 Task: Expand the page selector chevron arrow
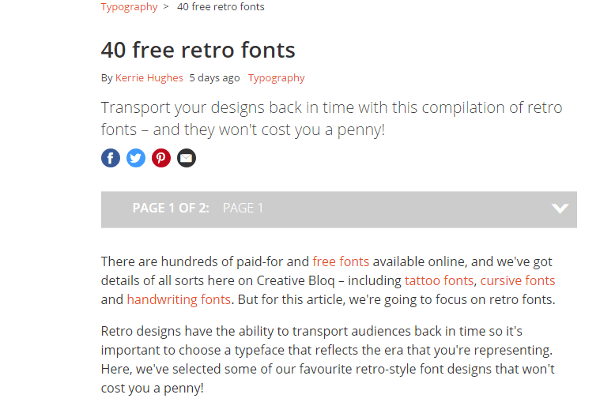click(x=559, y=208)
